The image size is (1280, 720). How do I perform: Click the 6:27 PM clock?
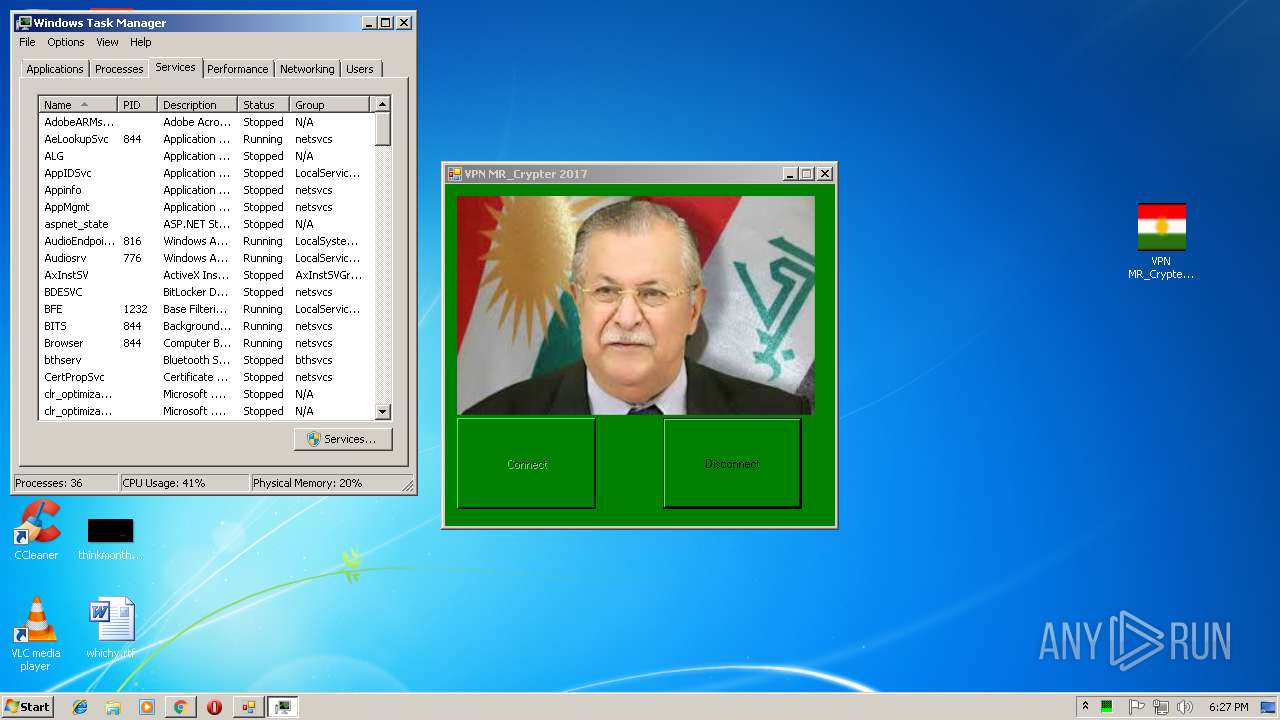click(1228, 707)
